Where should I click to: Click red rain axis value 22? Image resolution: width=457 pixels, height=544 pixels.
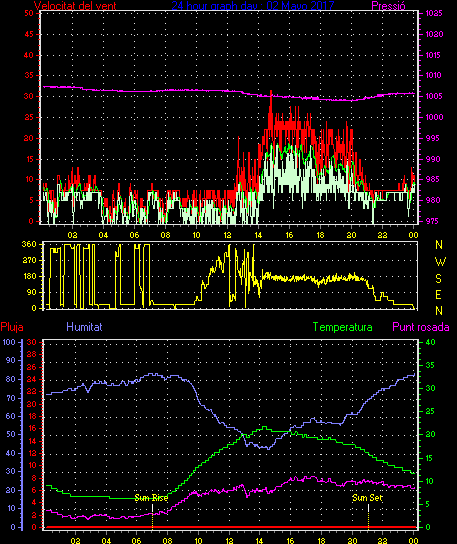[x=32, y=391]
